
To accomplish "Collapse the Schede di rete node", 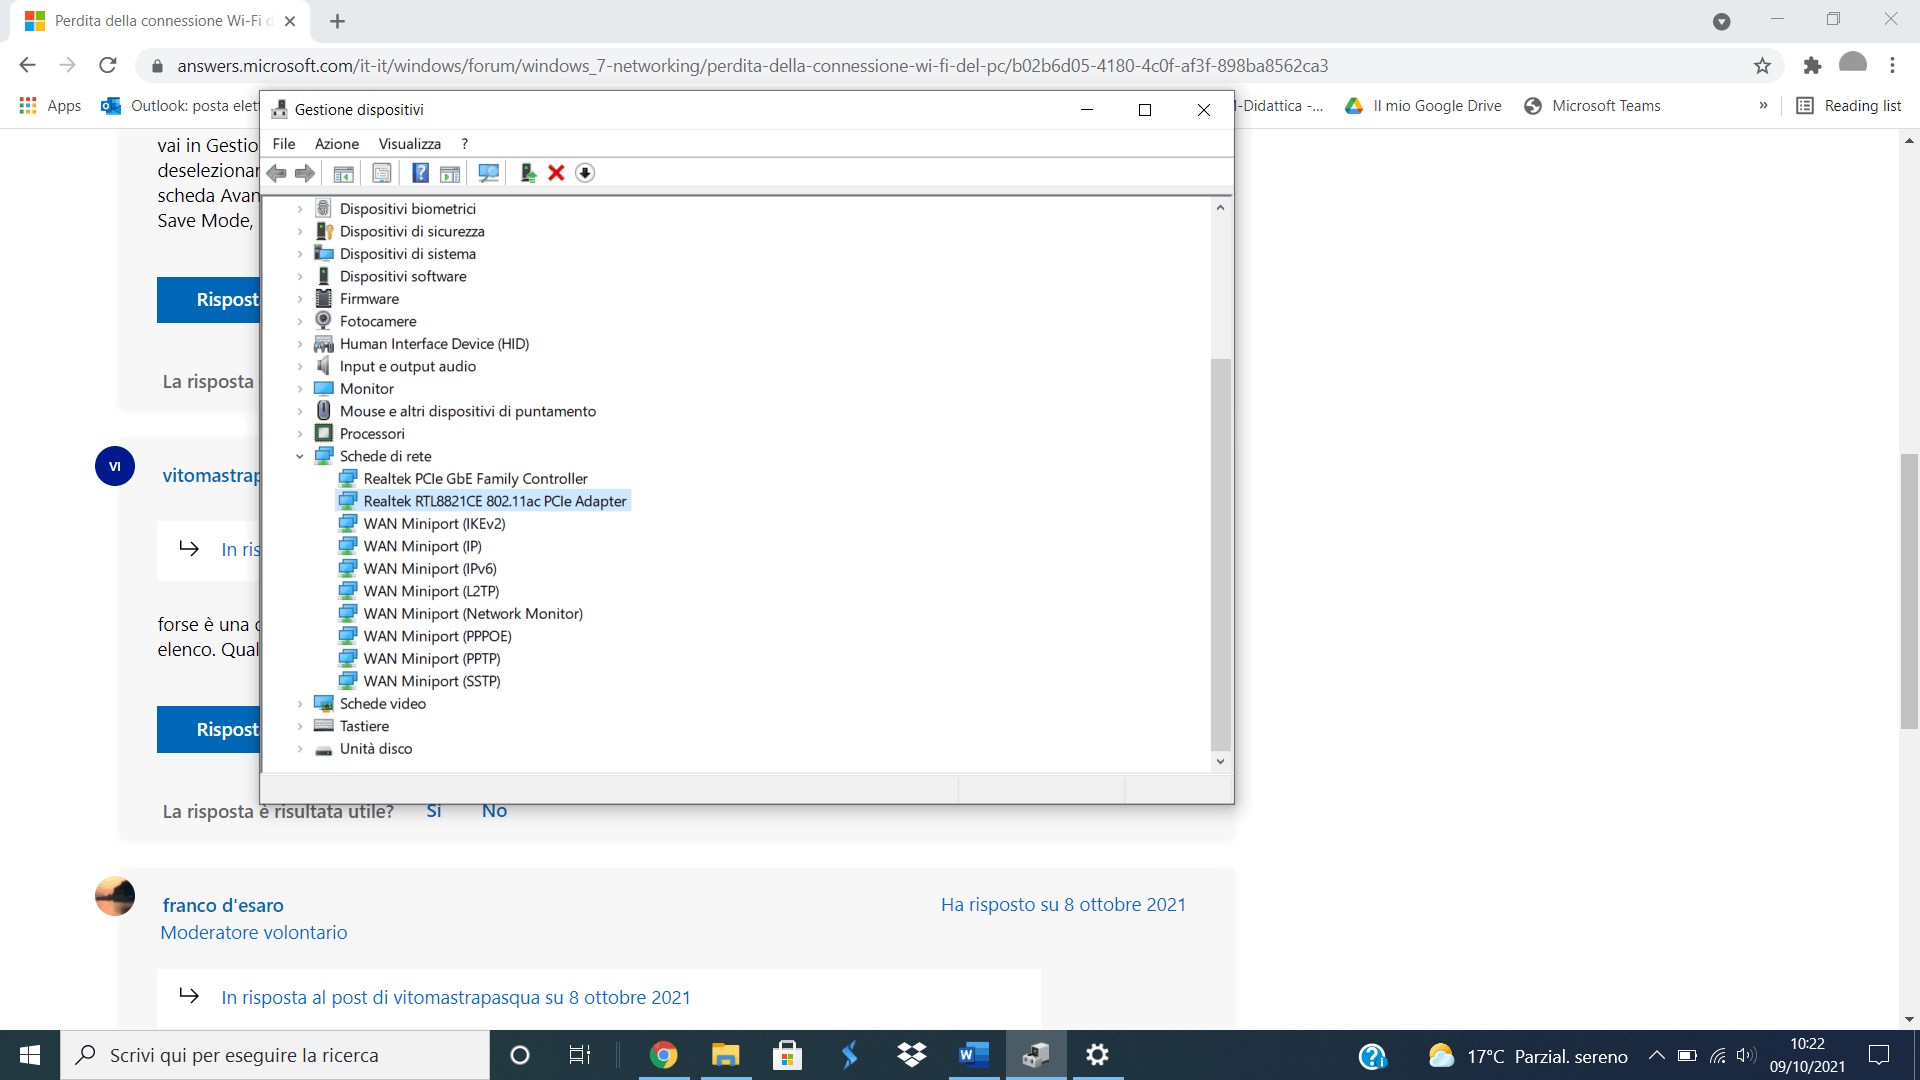I will coord(300,457).
